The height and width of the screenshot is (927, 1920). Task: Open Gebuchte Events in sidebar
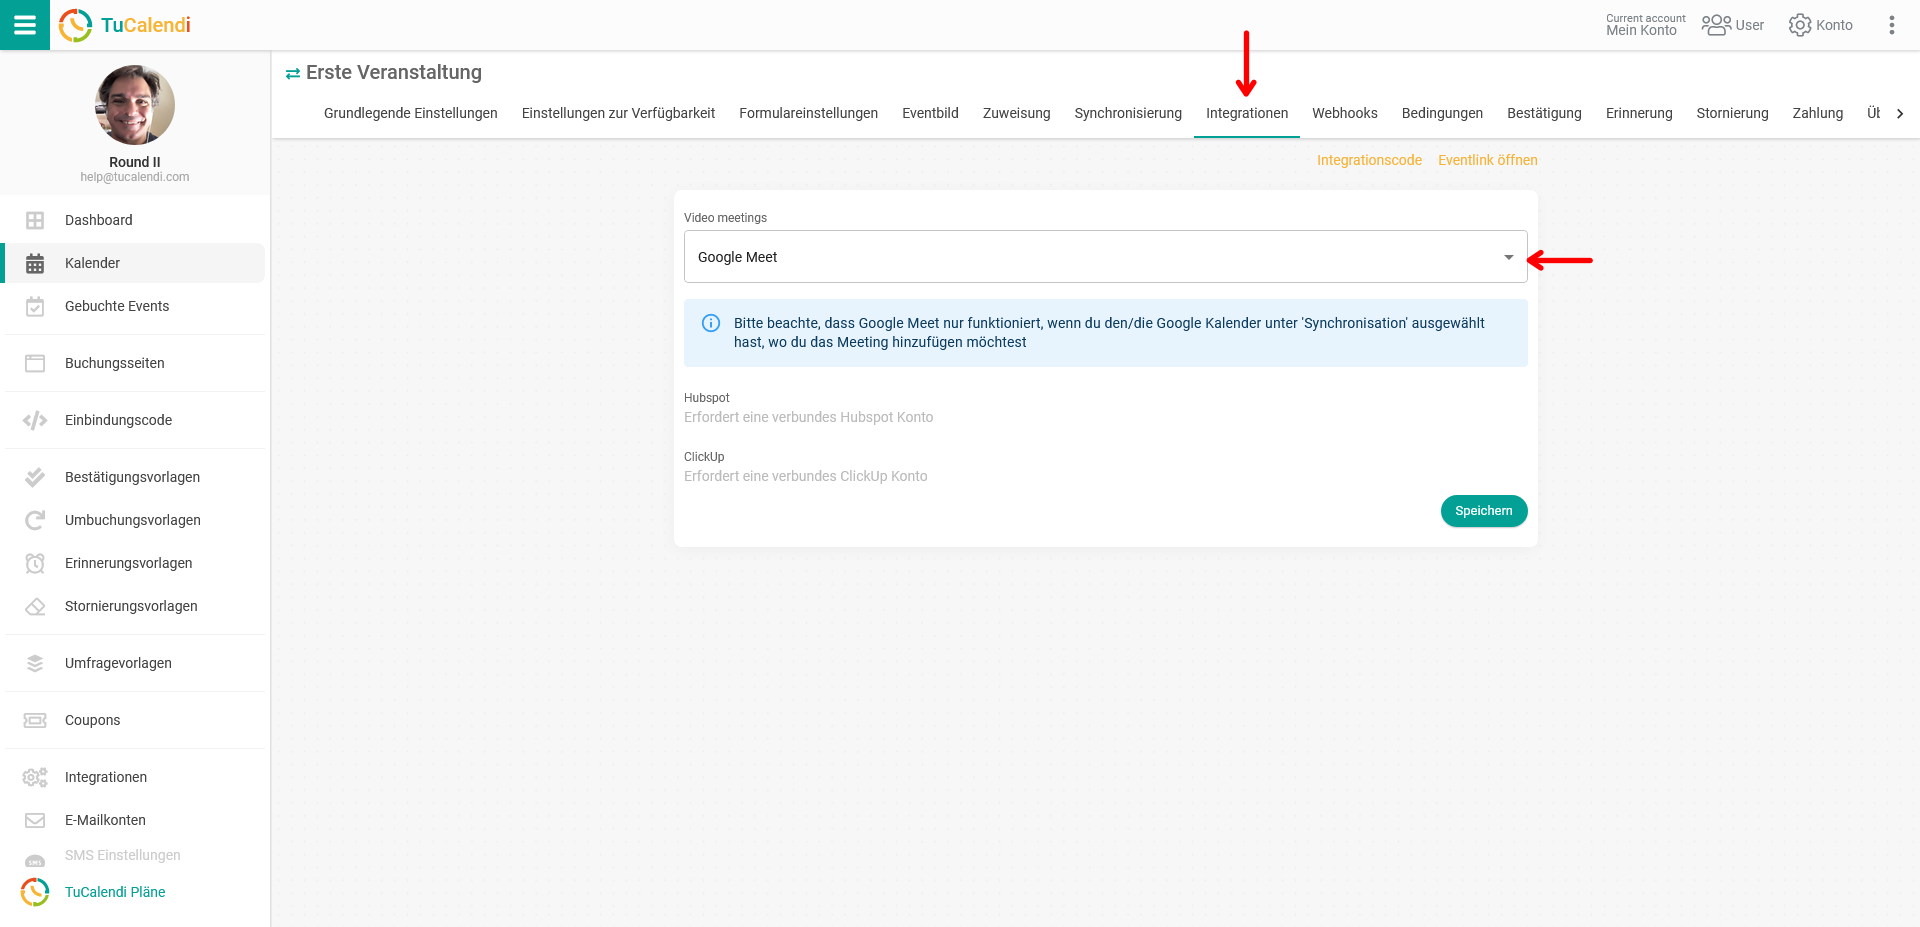(117, 306)
